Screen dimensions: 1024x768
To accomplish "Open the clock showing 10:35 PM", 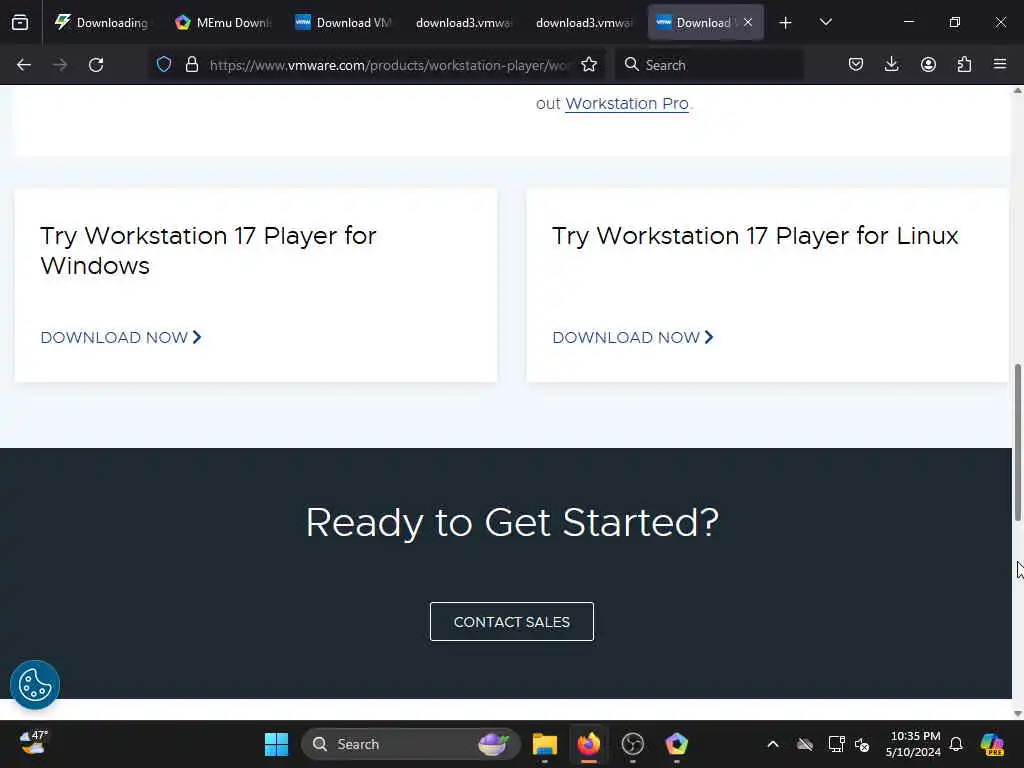I will (914, 744).
